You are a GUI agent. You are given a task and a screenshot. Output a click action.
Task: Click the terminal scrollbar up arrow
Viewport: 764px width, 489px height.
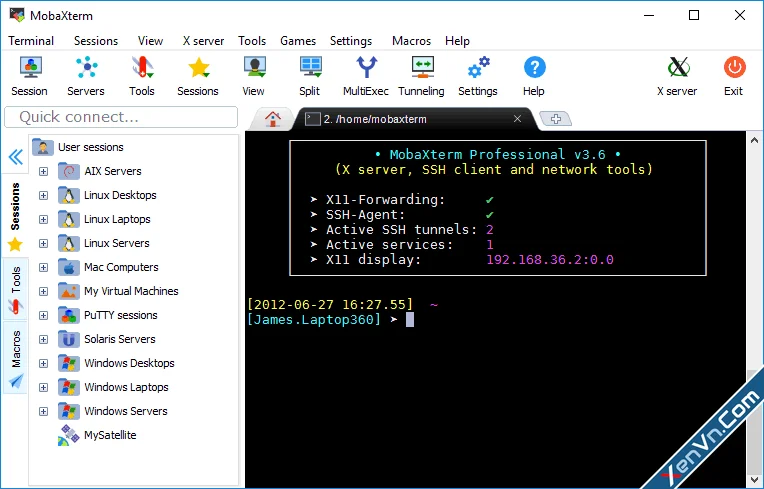tap(754, 139)
